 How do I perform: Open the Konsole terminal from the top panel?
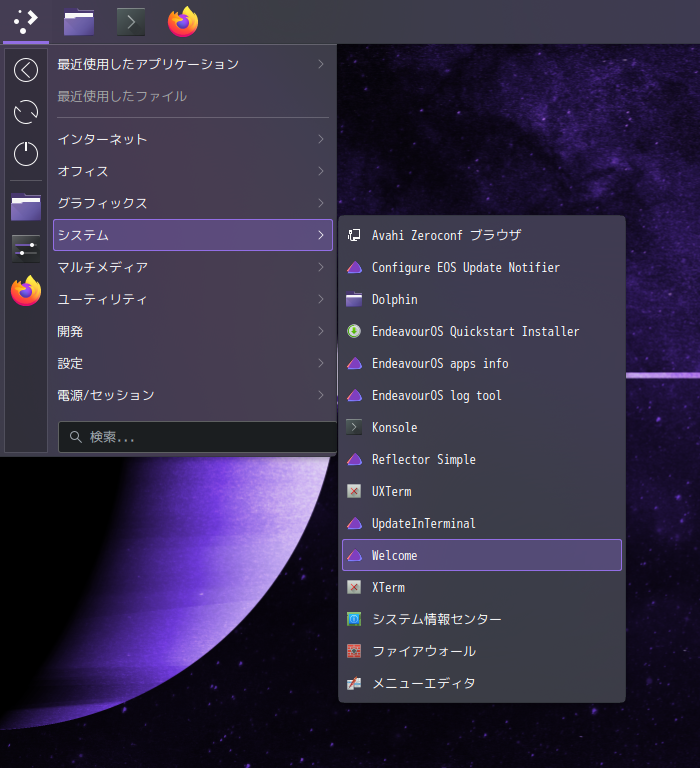click(x=131, y=22)
